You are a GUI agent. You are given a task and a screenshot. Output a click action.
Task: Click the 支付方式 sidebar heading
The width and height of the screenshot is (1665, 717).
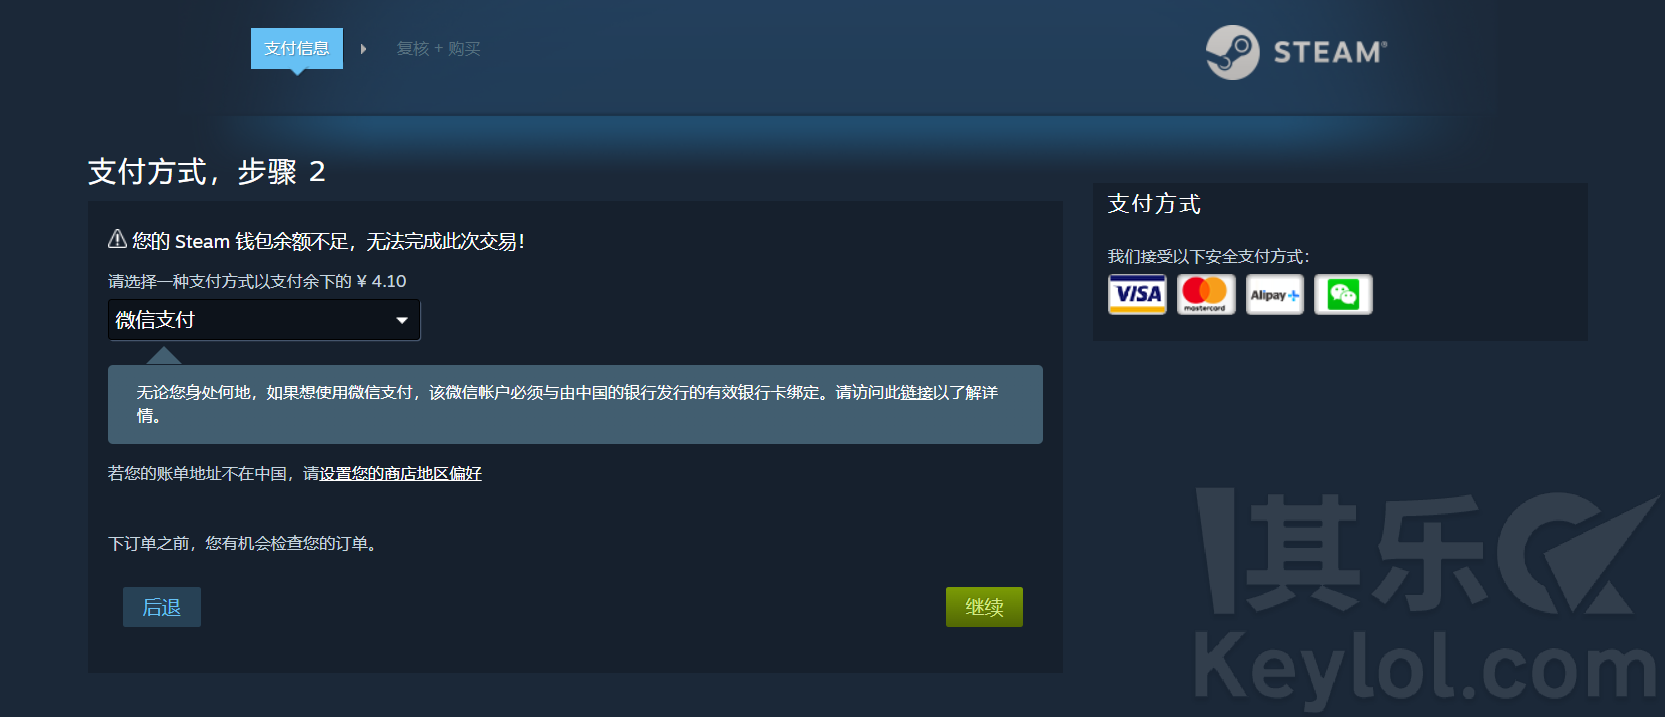[1154, 204]
